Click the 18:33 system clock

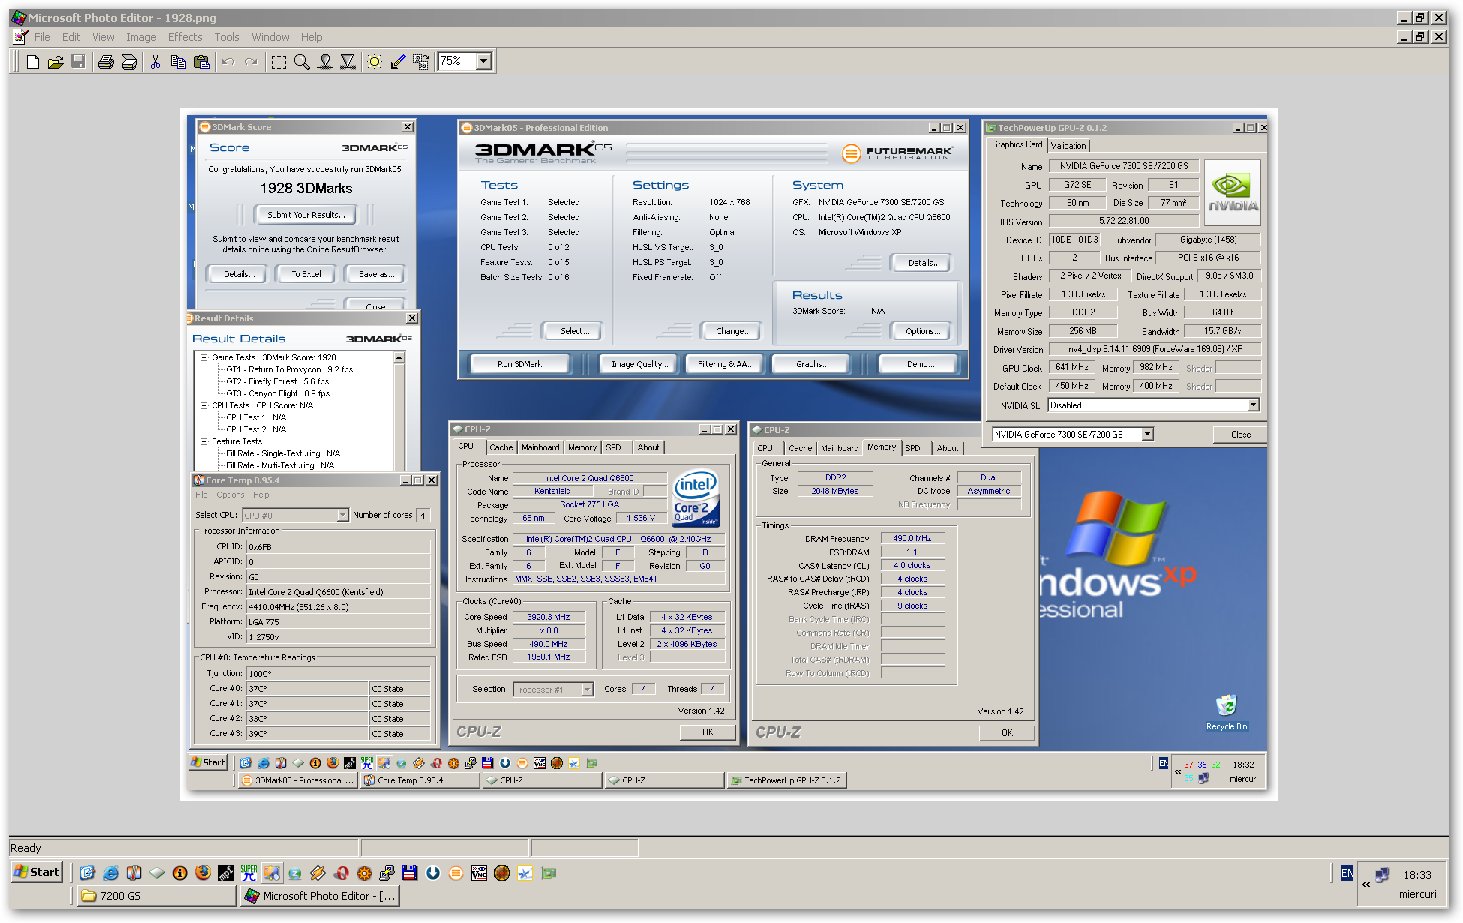(1417, 875)
